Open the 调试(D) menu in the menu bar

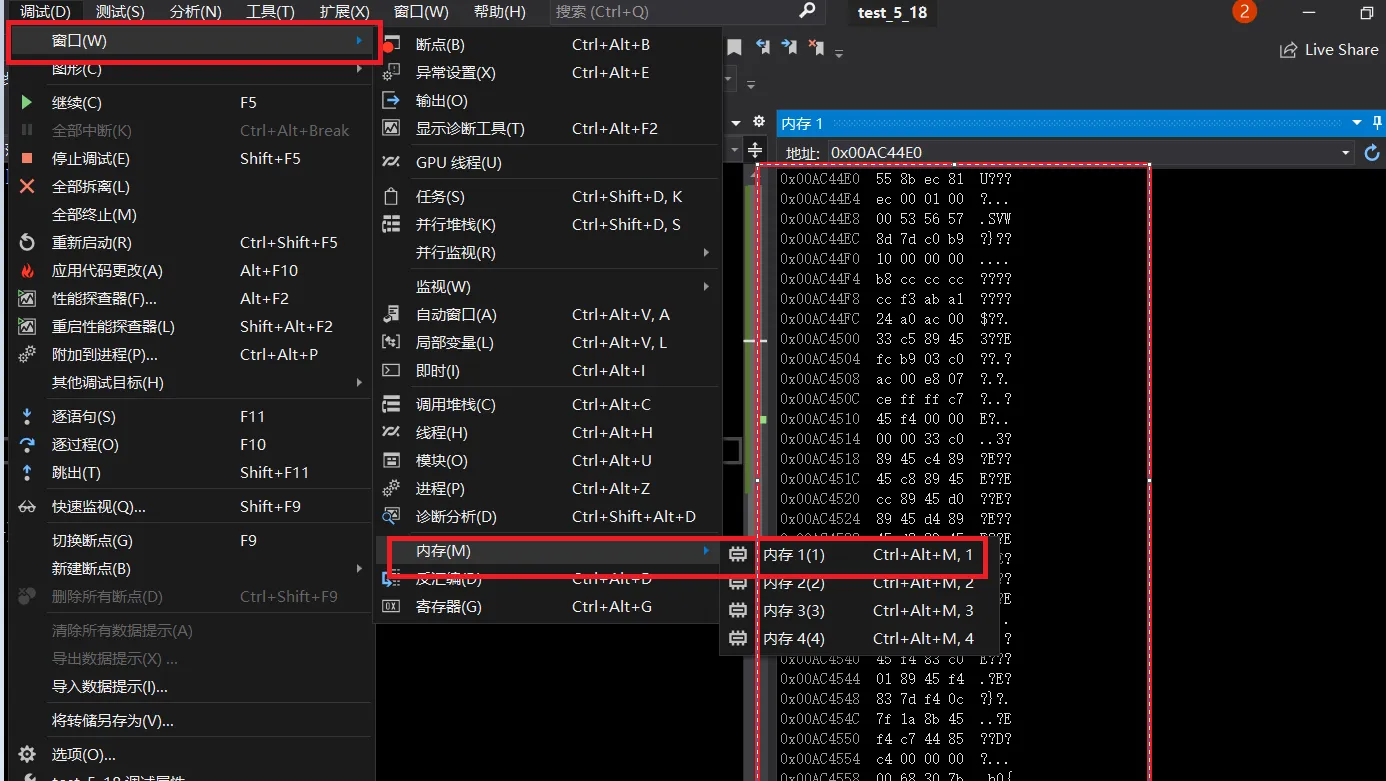pyautogui.click(x=46, y=12)
